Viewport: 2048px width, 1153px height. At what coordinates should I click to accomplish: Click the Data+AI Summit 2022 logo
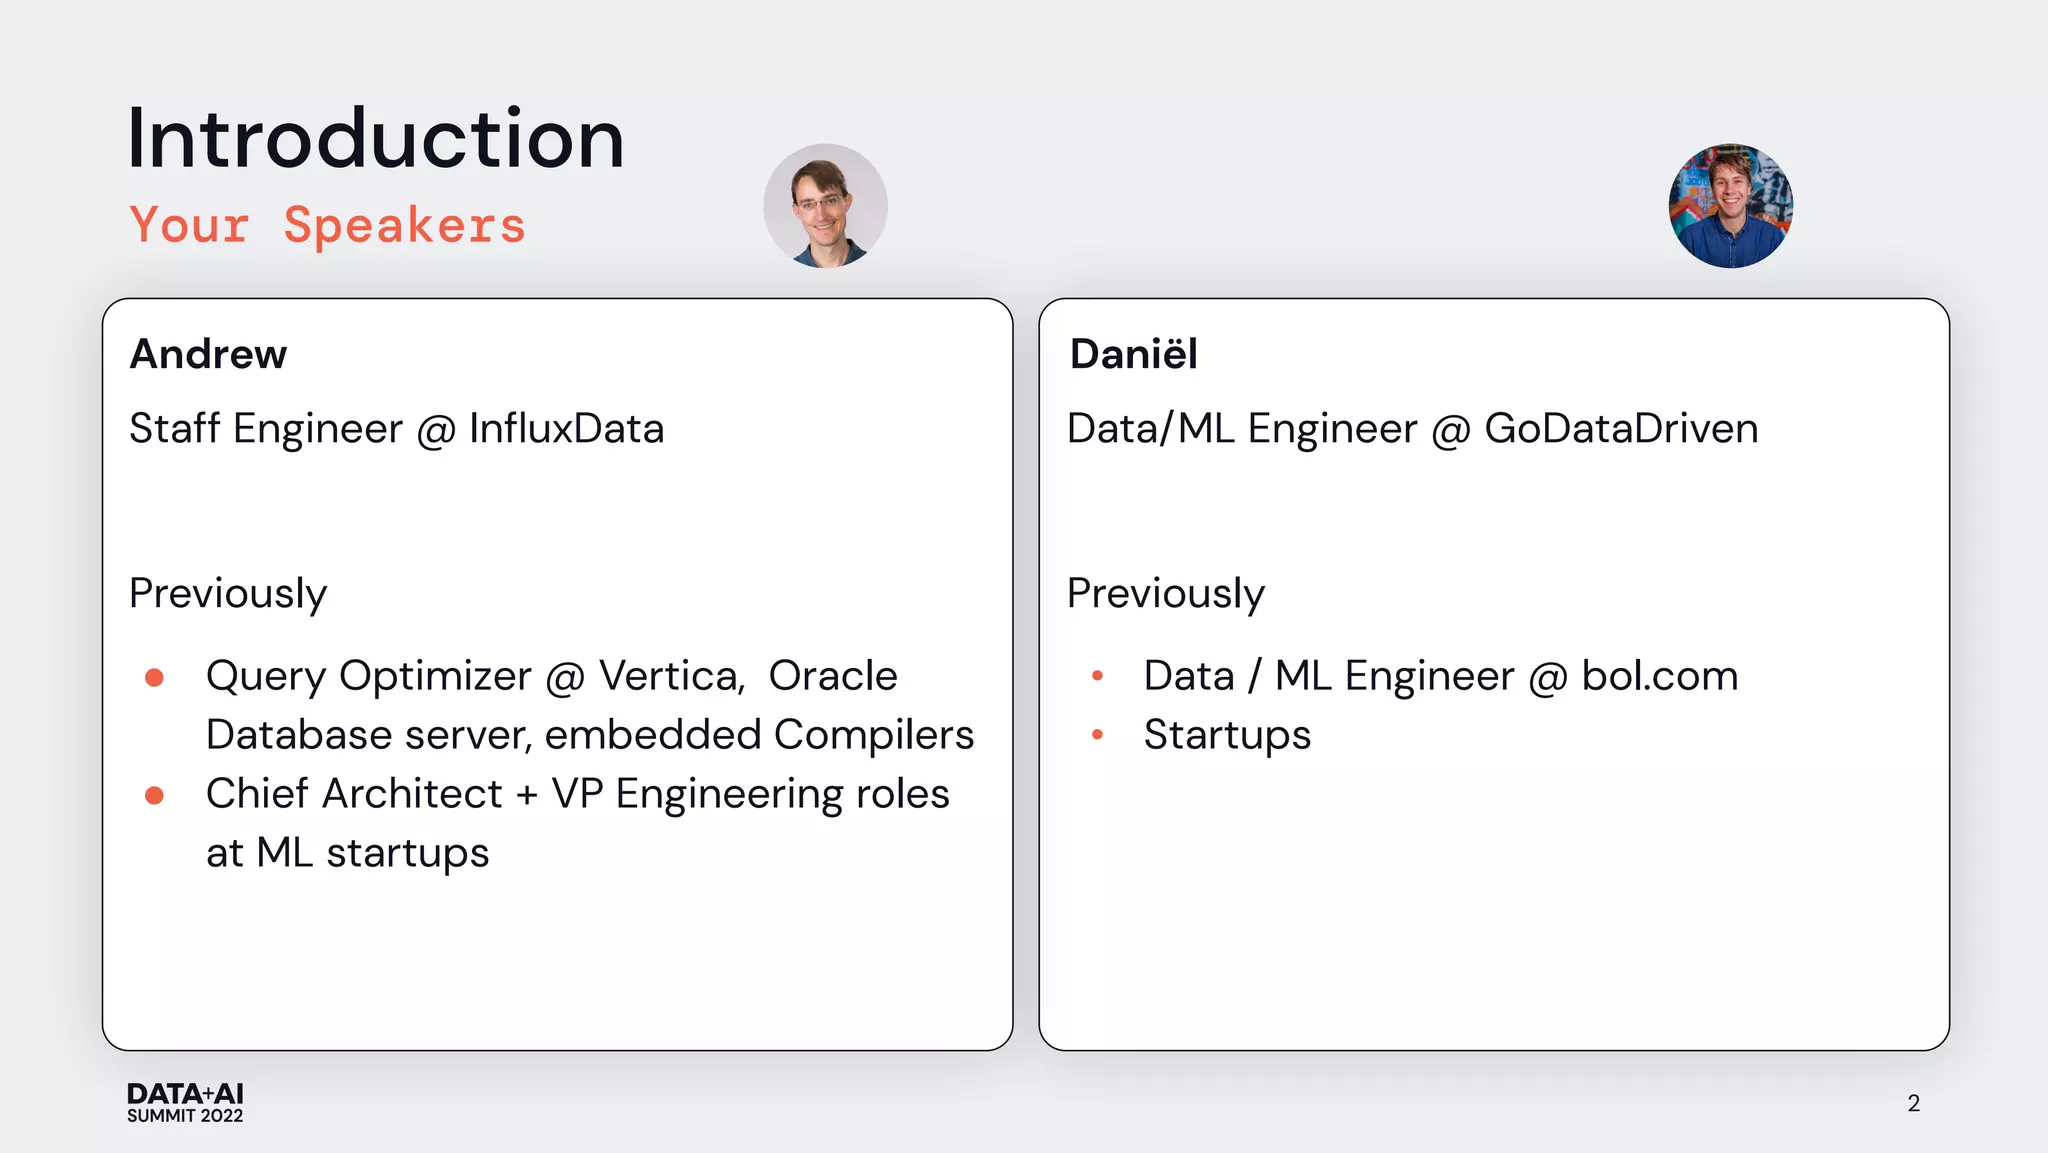coord(185,1102)
